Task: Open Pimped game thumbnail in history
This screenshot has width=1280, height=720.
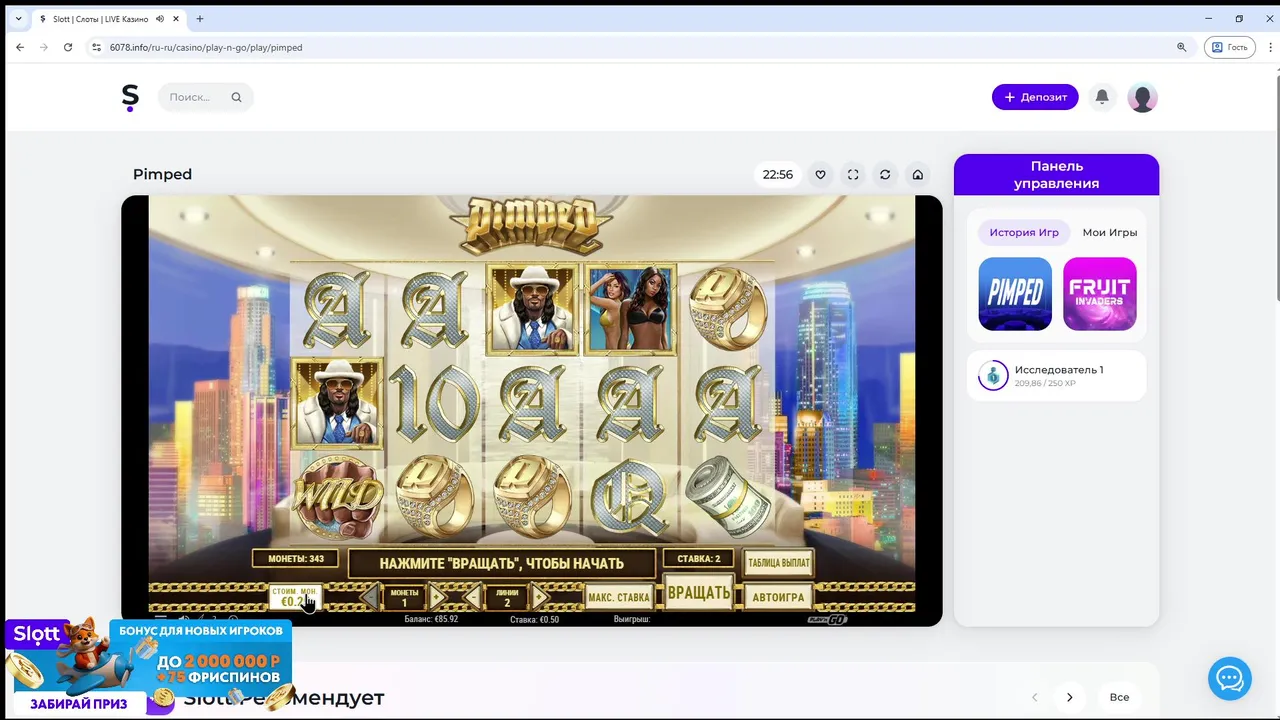Action: 1015,294
